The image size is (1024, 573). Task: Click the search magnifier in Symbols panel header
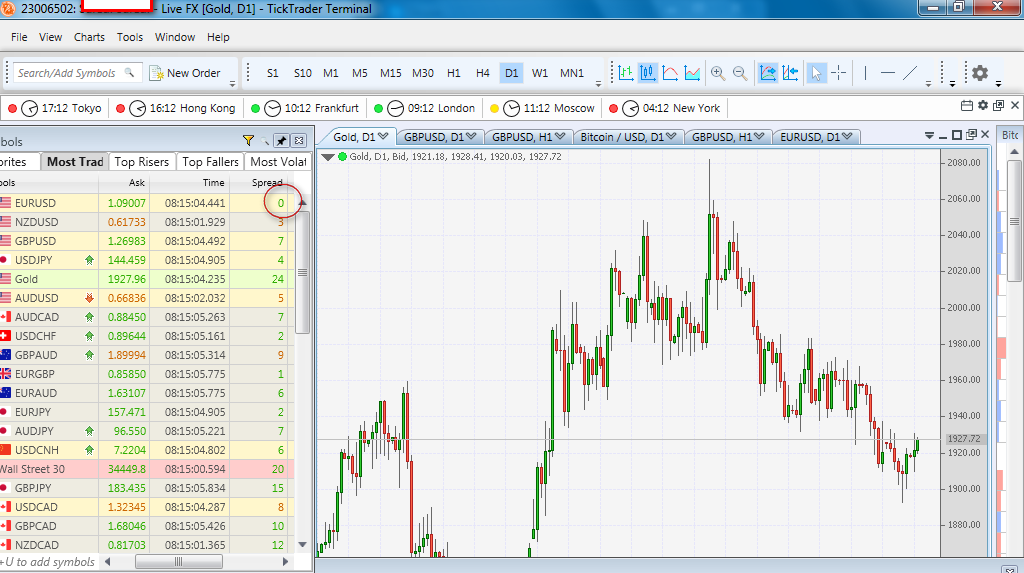[x=265, y=140]
